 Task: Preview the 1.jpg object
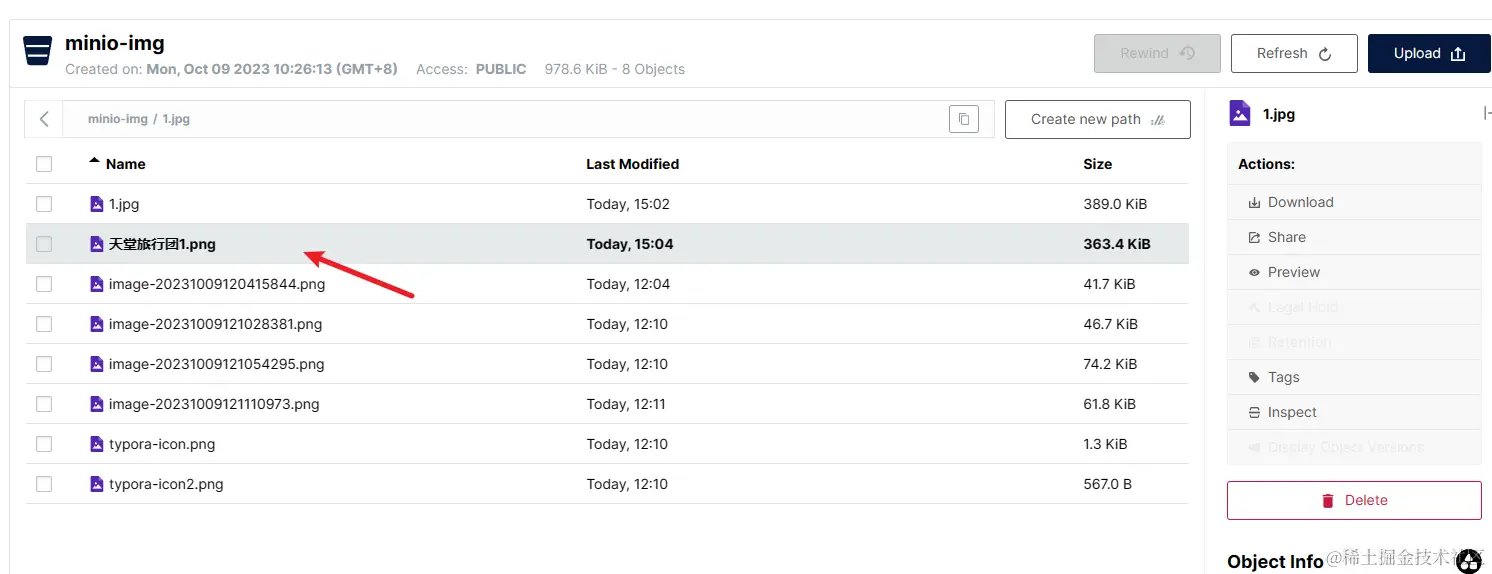click(x=1354, y=272)
